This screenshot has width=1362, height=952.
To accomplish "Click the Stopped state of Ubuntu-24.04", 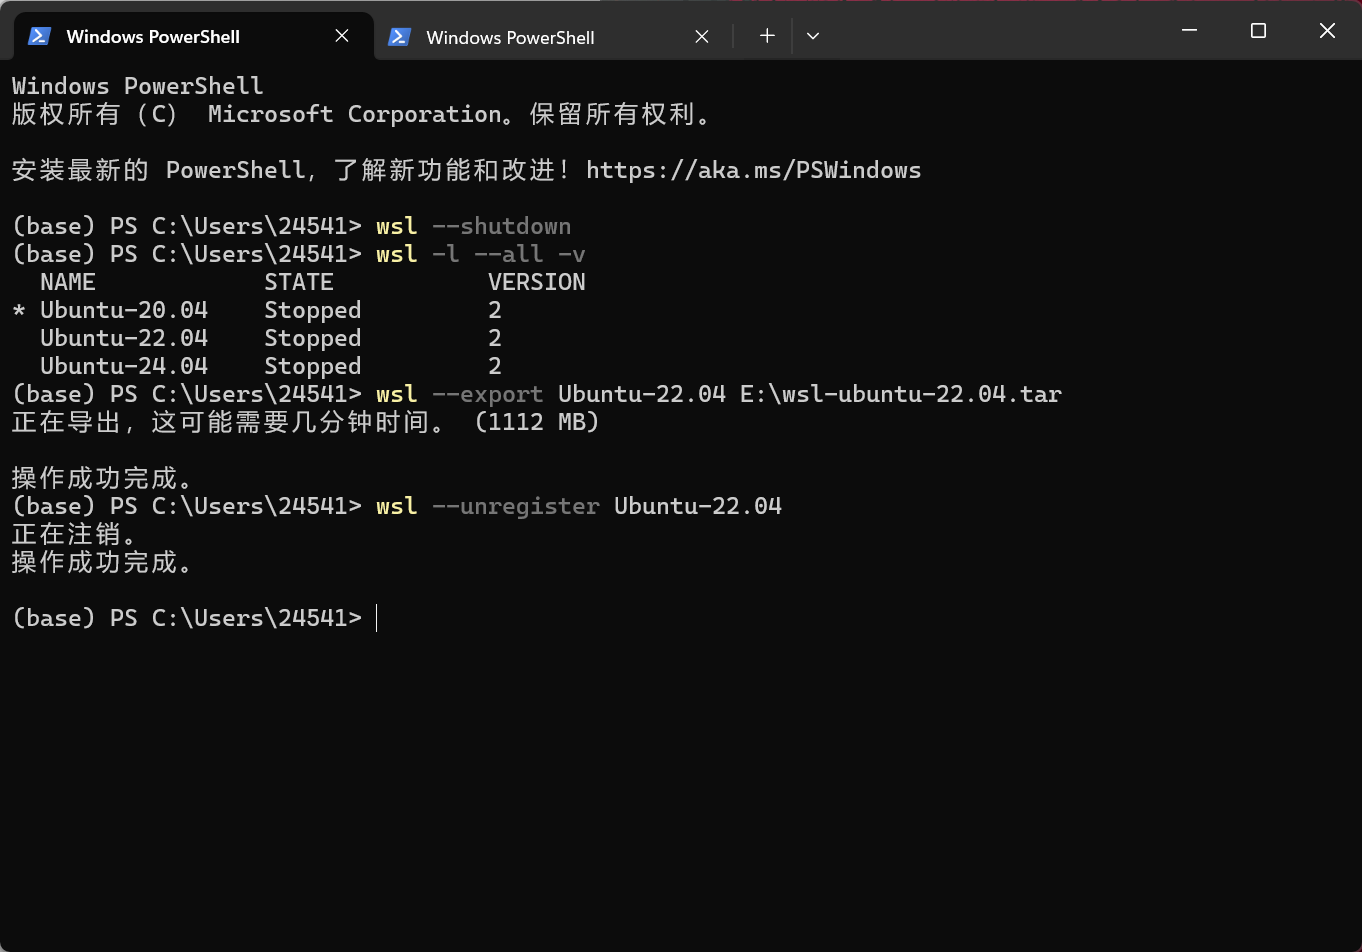I will pyautogui.click(x=313, y=366).
